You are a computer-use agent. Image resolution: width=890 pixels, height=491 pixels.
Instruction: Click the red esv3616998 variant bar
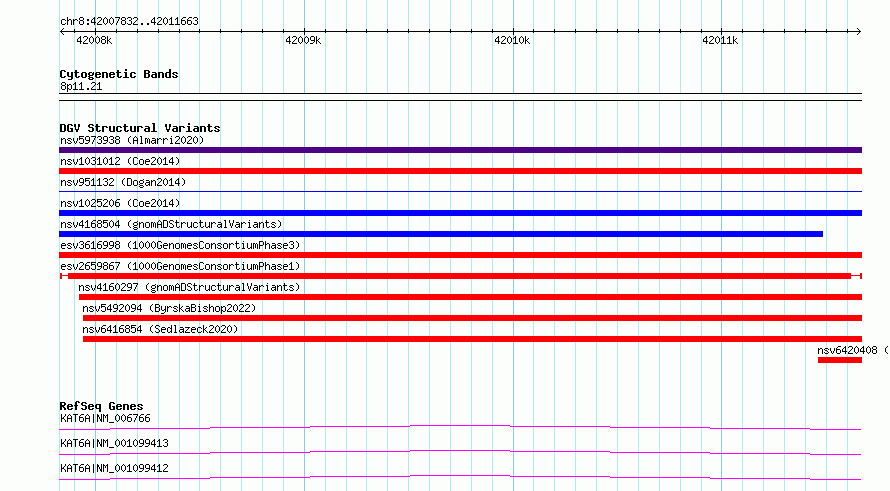[460, 255]
